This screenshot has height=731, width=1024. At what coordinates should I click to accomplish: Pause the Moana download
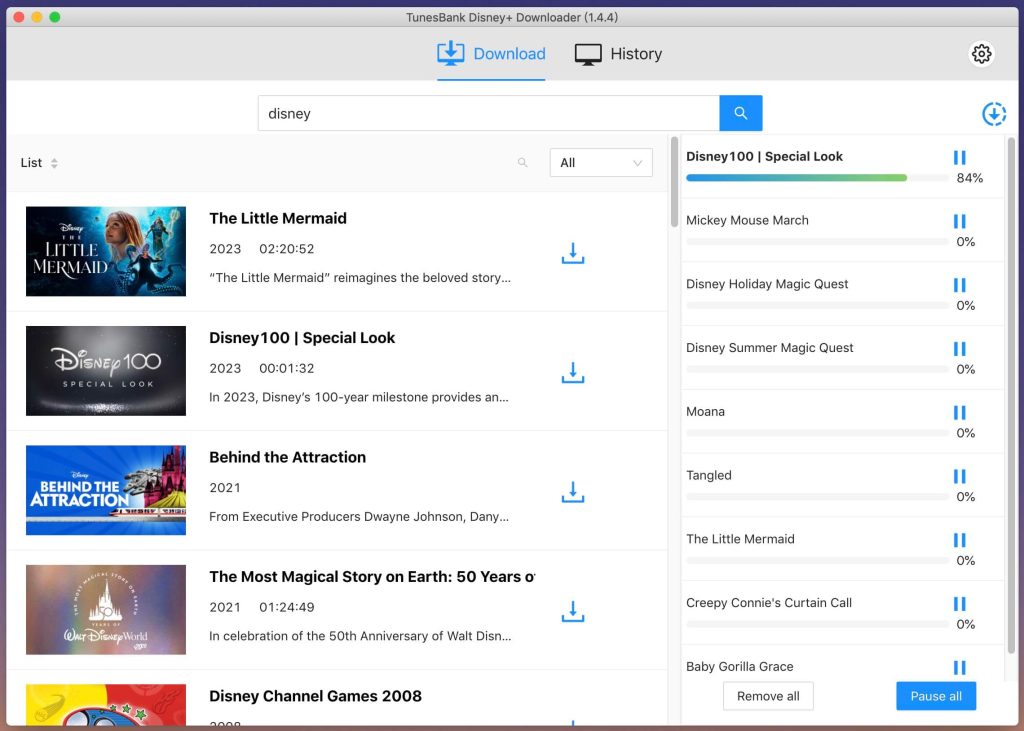(959, 412)
